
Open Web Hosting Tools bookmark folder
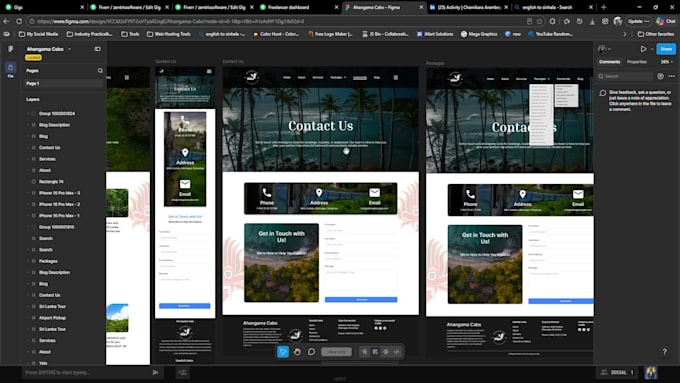point(169,34)
